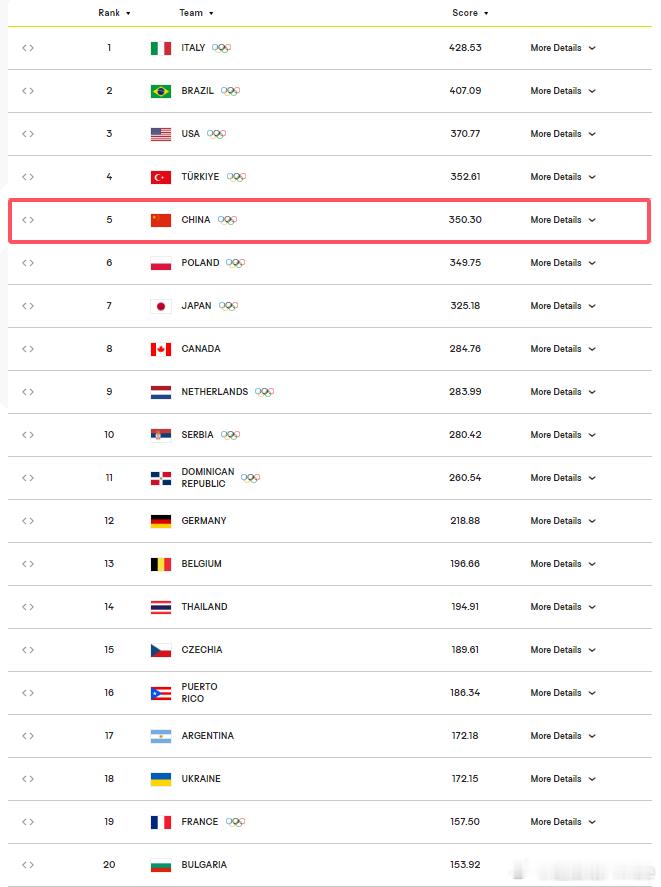The height and width of the screenshot is (887, 661).
Task: Click the Japan flag icon
Action: pyautogui.click(x=161, y=306)
